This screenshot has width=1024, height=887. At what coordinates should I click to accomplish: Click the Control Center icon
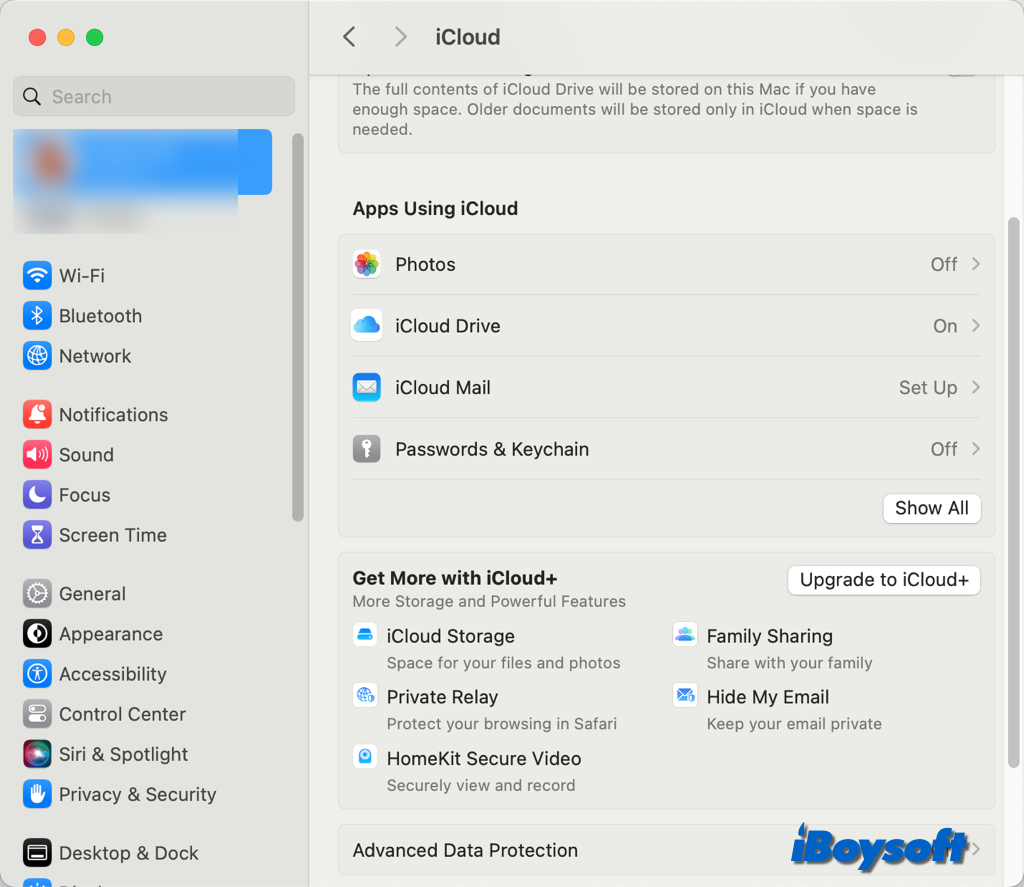point(37,714)
